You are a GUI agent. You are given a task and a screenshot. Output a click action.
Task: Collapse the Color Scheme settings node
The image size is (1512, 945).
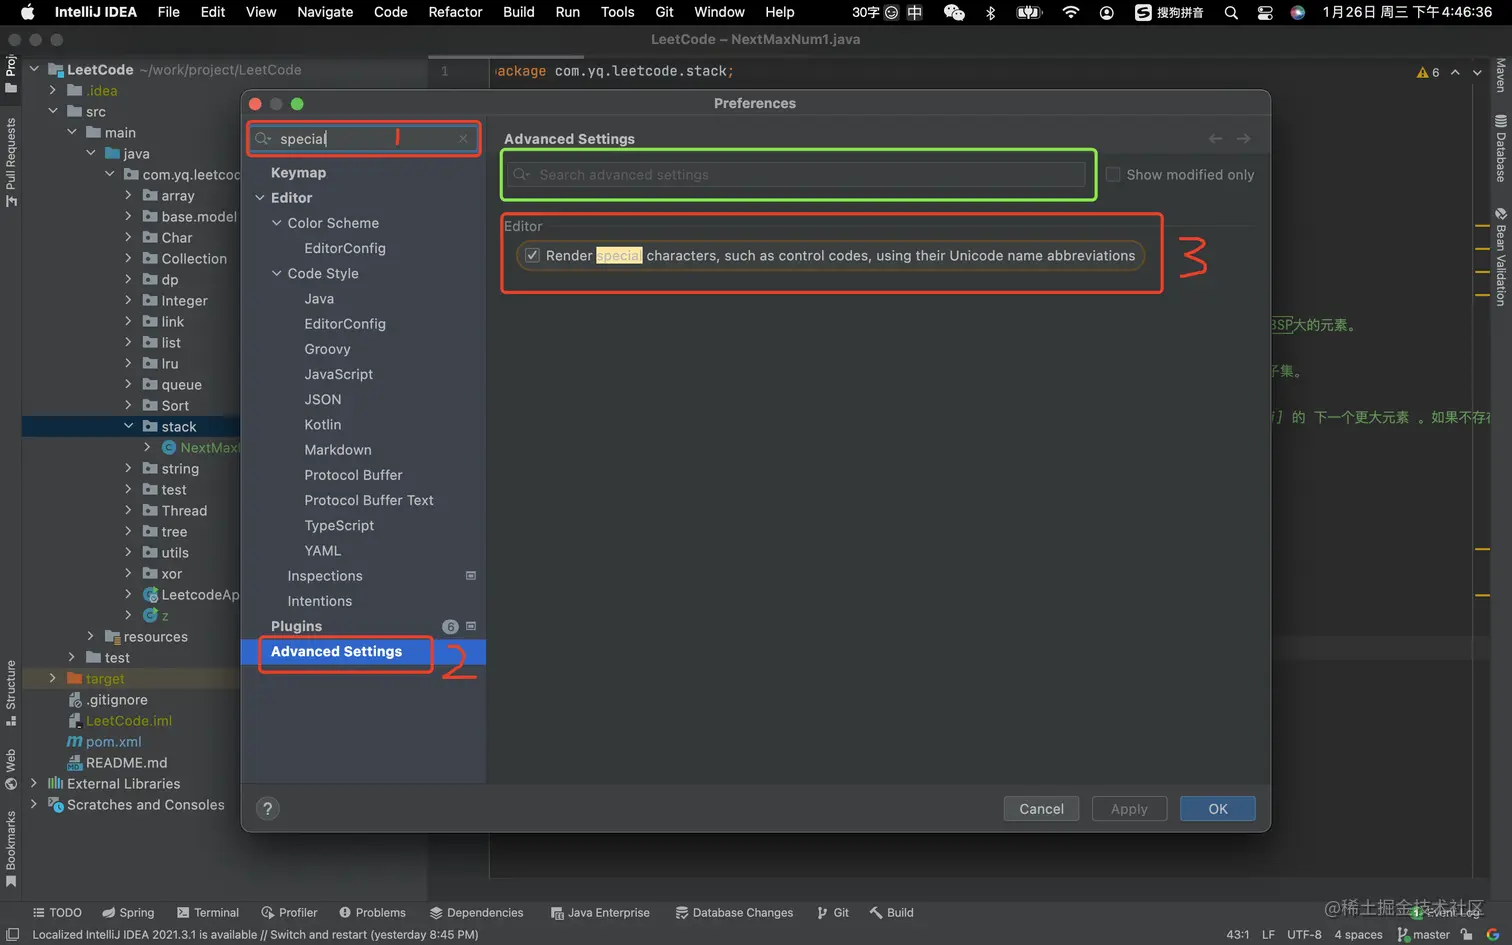click(x=277, y=223)
